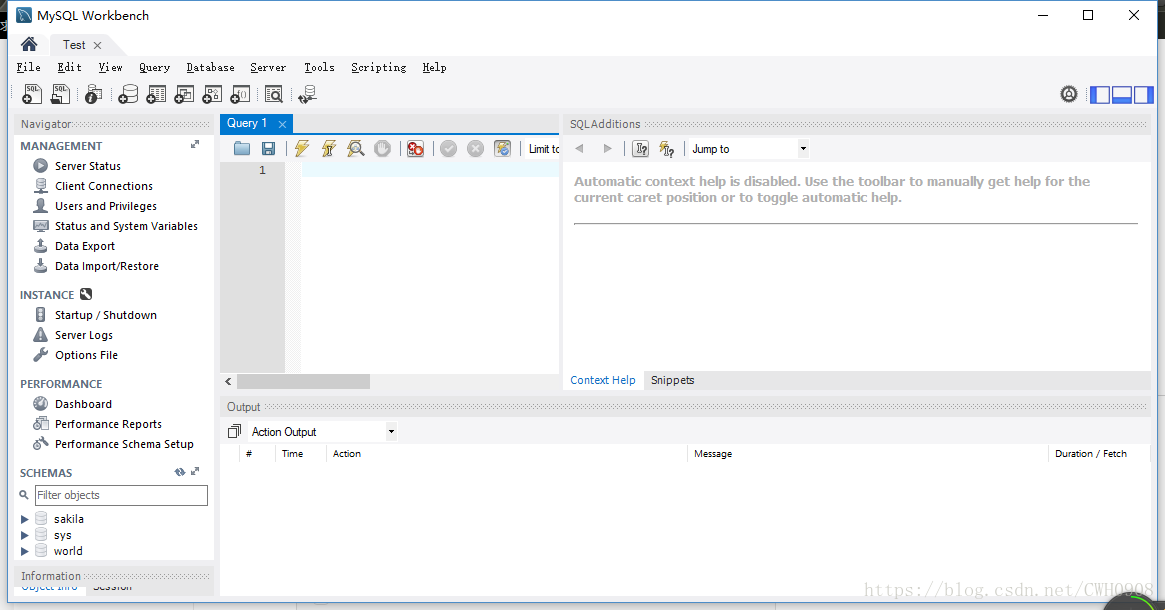Execute statement under cursor icon
1165x610 pixels.
328,149
